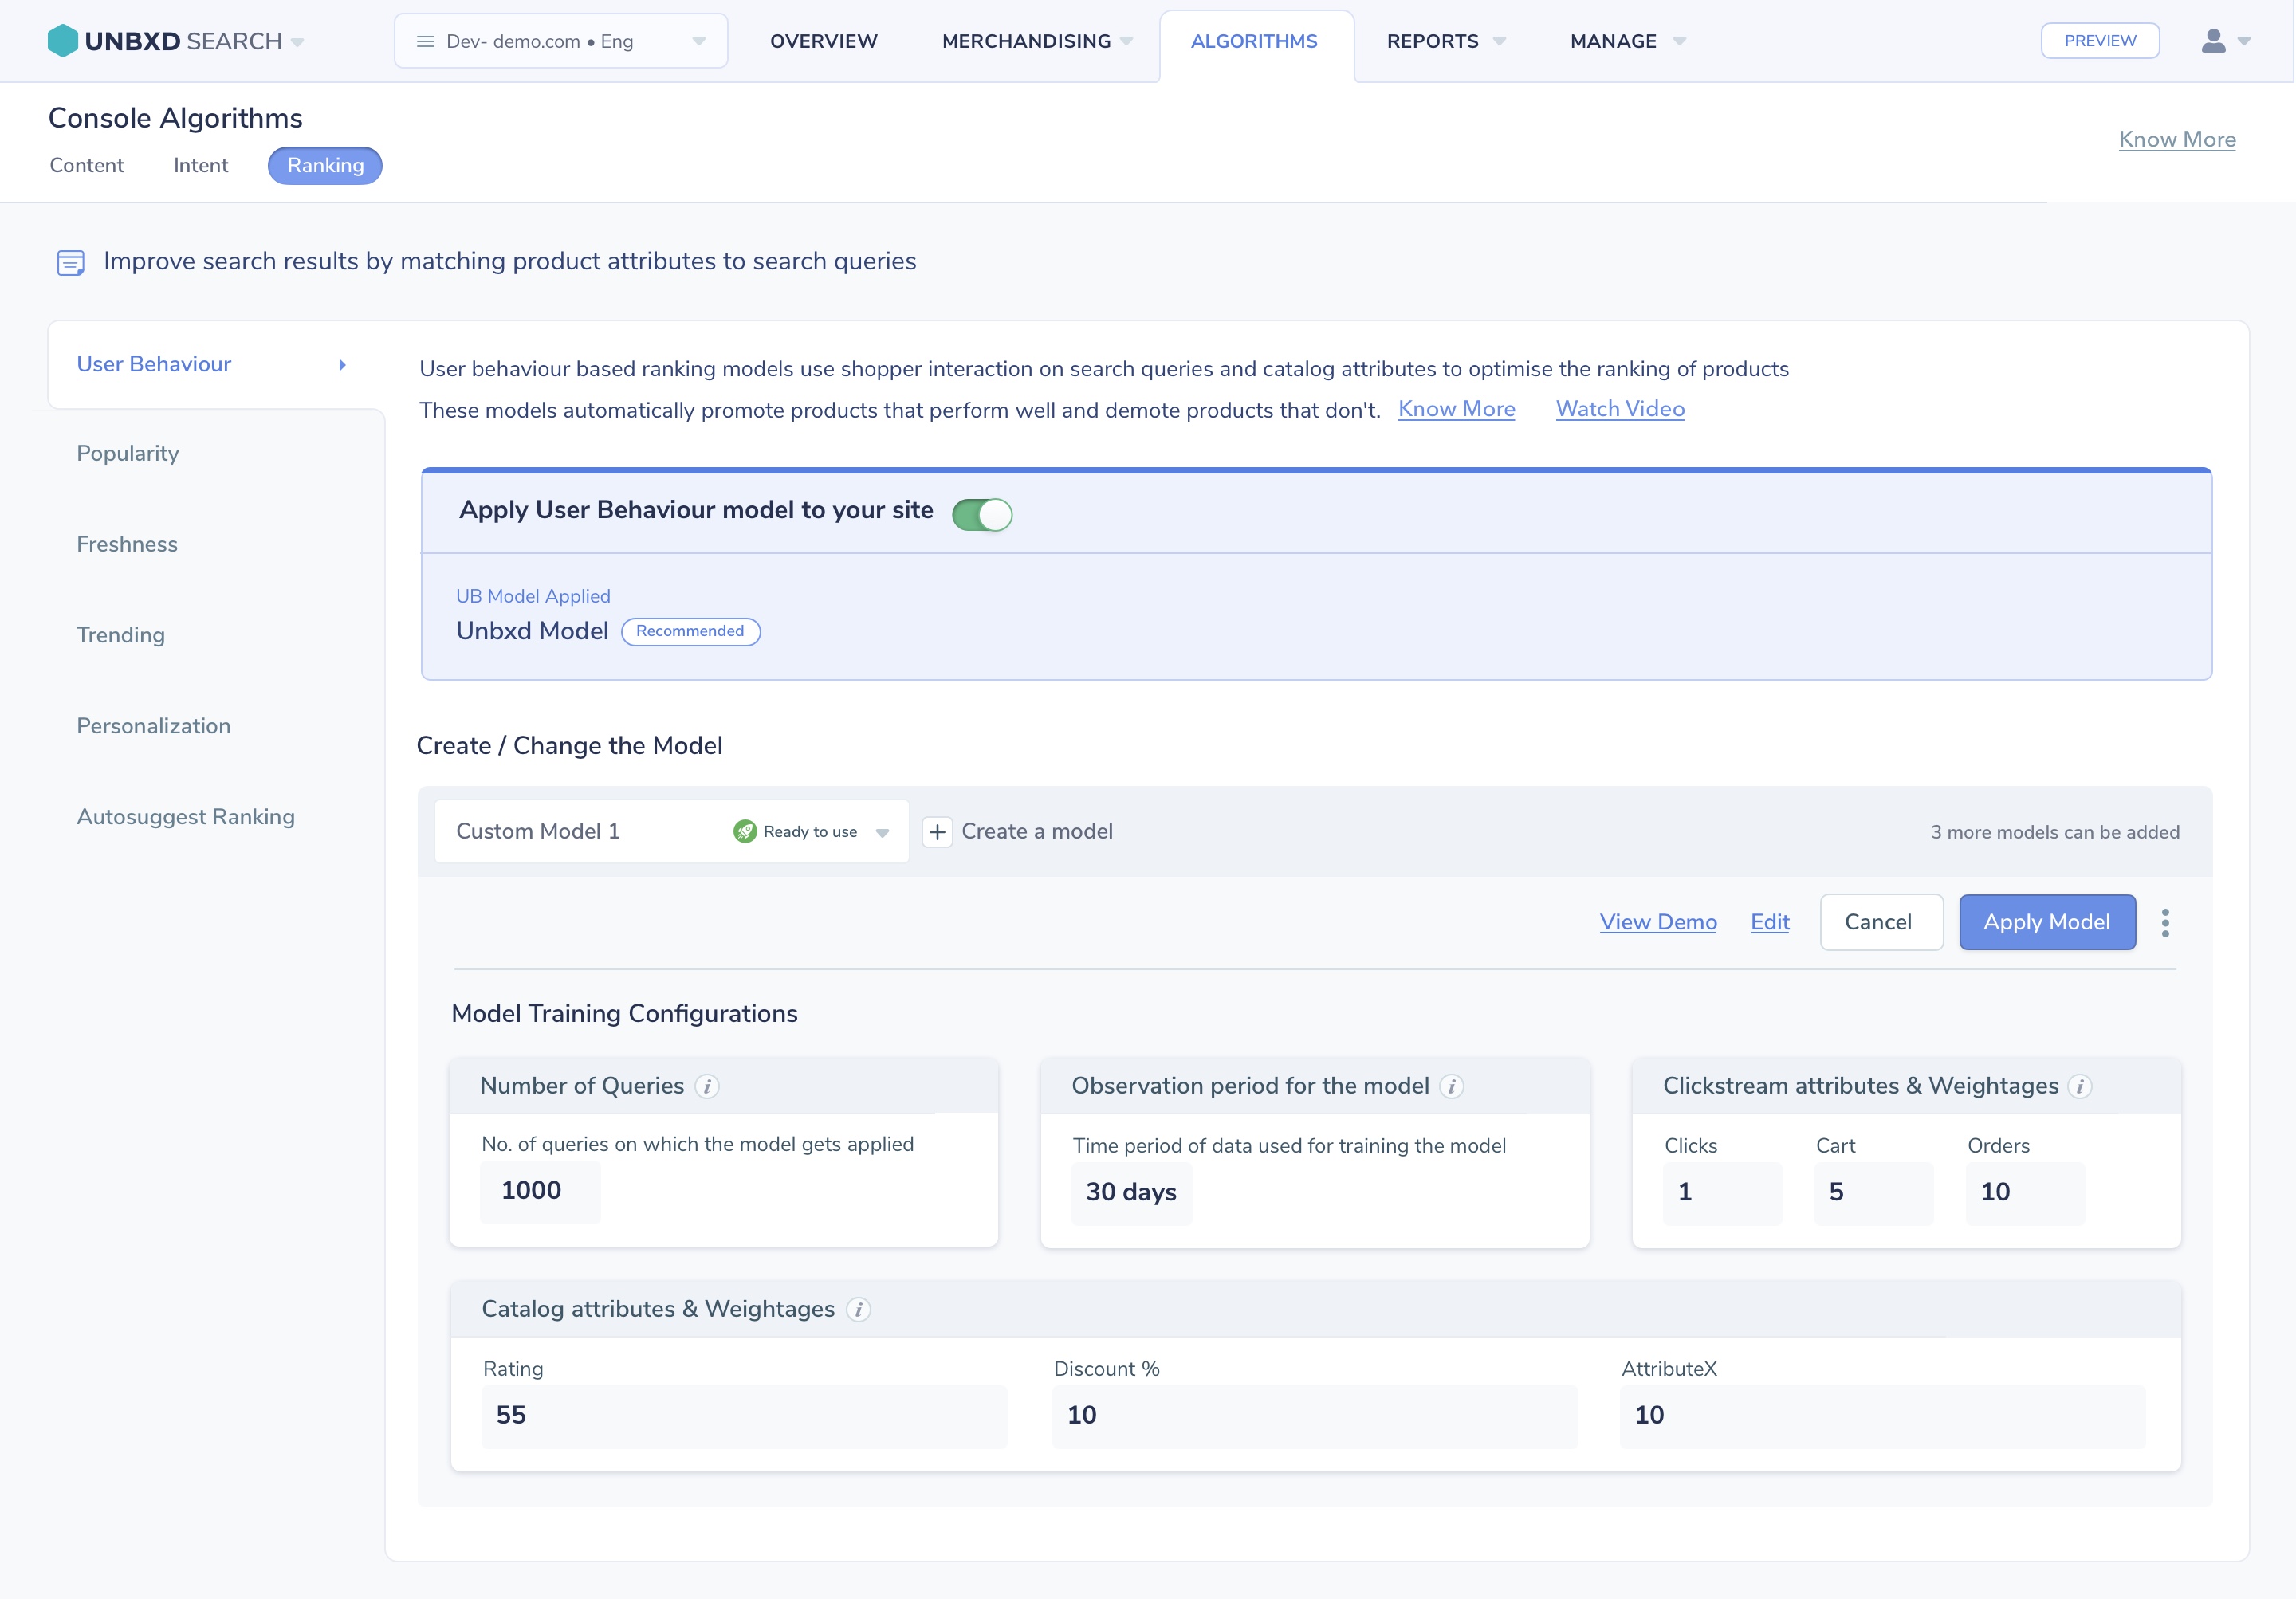This screenshot has height=1599, width=2296.
Task: Click the '3 more models can be added' text
Action: click(x=2055, y=832)
